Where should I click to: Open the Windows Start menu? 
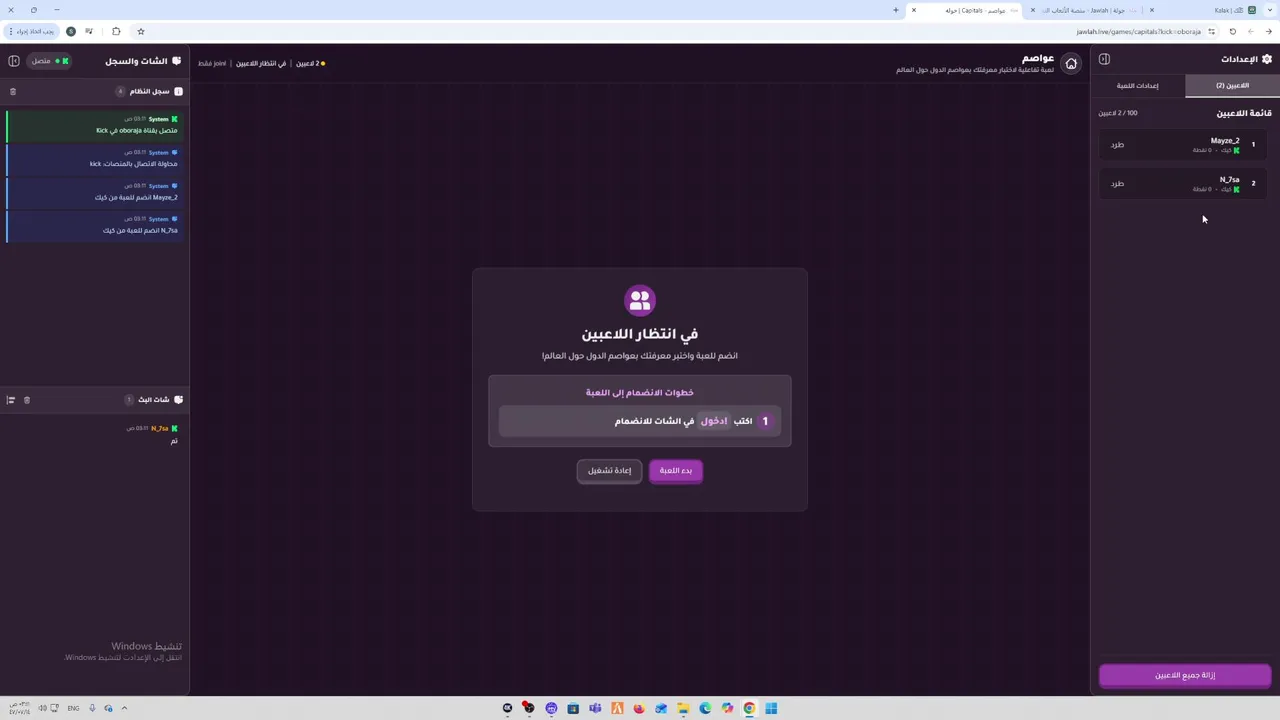[771, 708]
